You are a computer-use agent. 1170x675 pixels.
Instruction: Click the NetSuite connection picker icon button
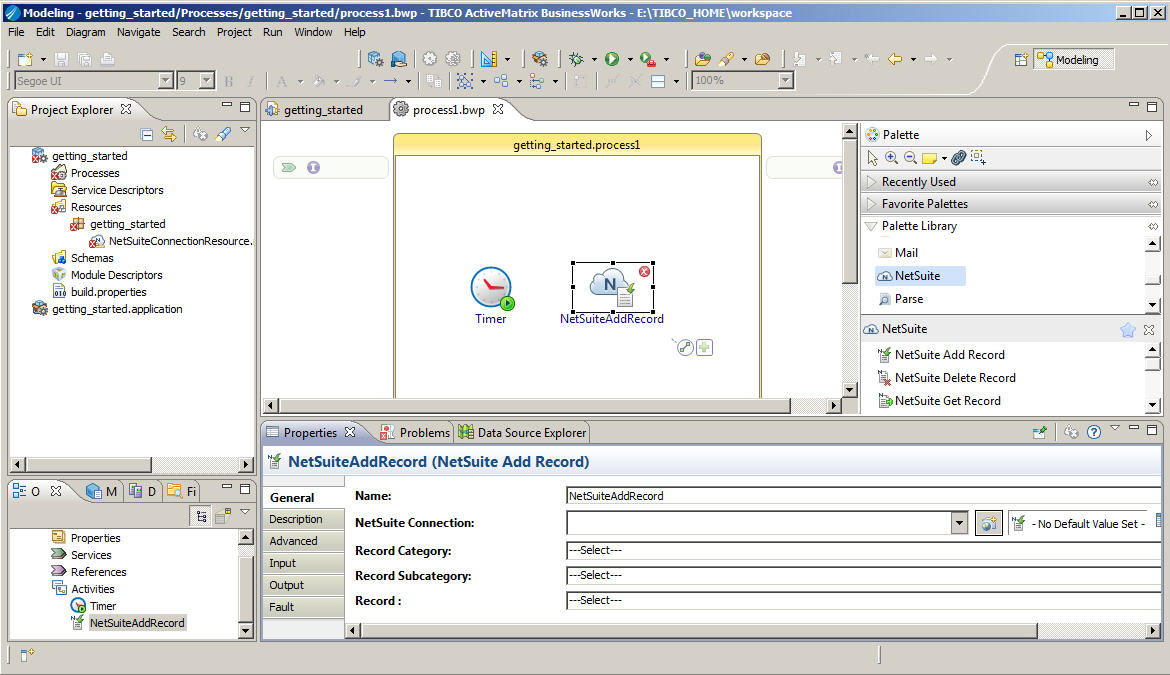click(988, 523)
